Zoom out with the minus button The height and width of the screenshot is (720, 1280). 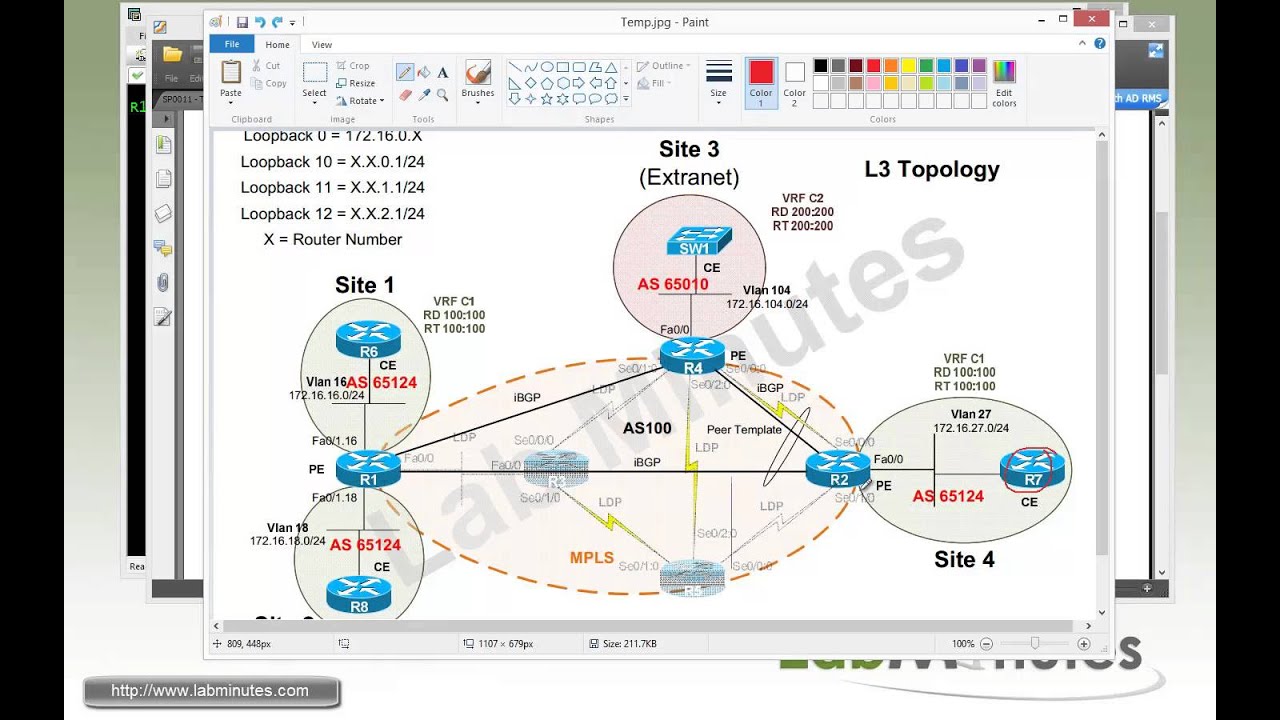click(x=986, y=644)
